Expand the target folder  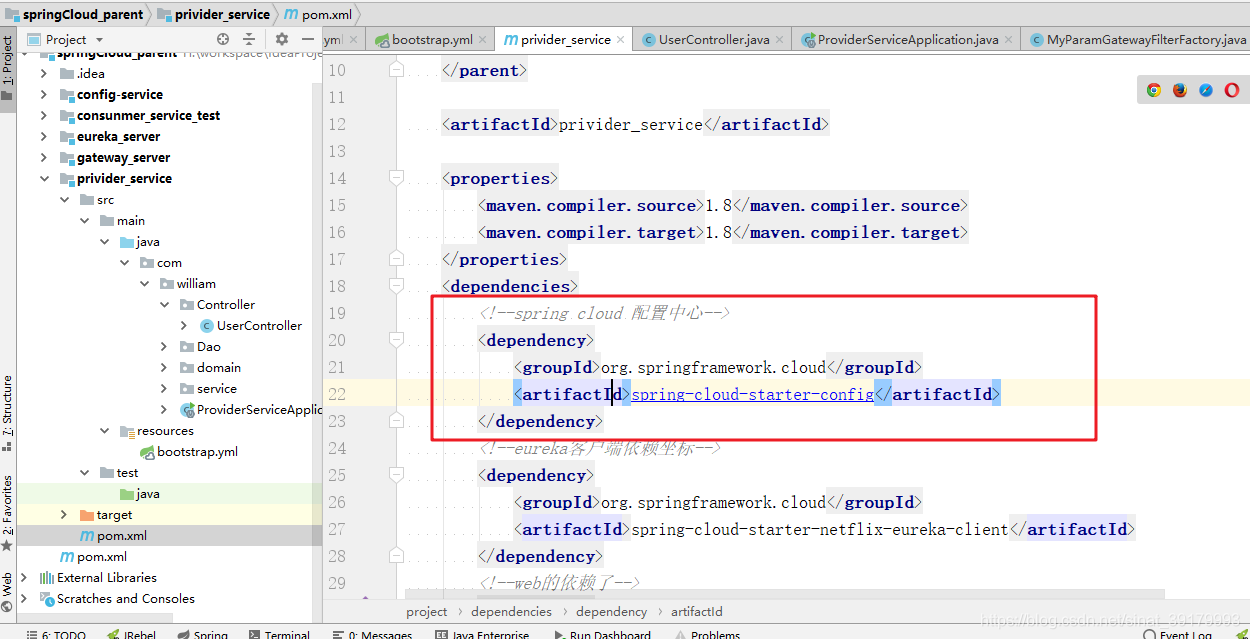[64, 514]
